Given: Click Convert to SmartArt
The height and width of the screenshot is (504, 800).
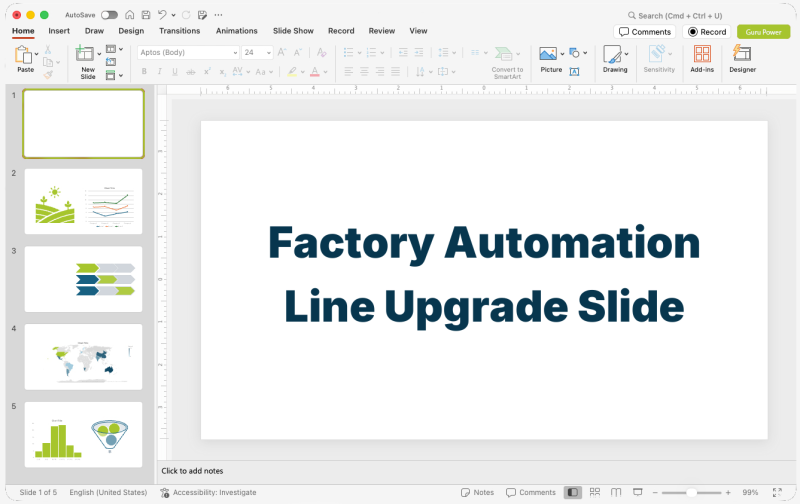Looking at the screenshot, I should (x=507, y=62).
